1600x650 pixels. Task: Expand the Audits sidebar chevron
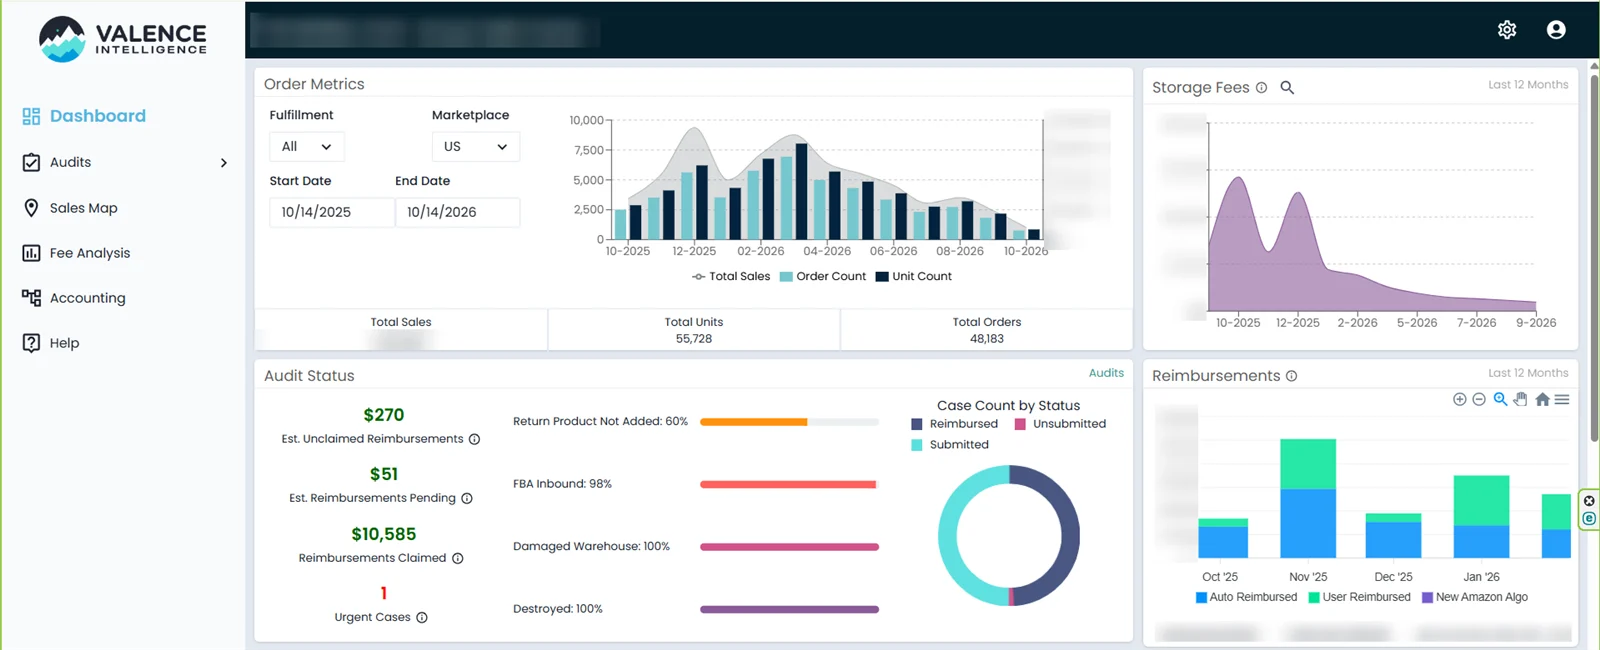(223, 163)
